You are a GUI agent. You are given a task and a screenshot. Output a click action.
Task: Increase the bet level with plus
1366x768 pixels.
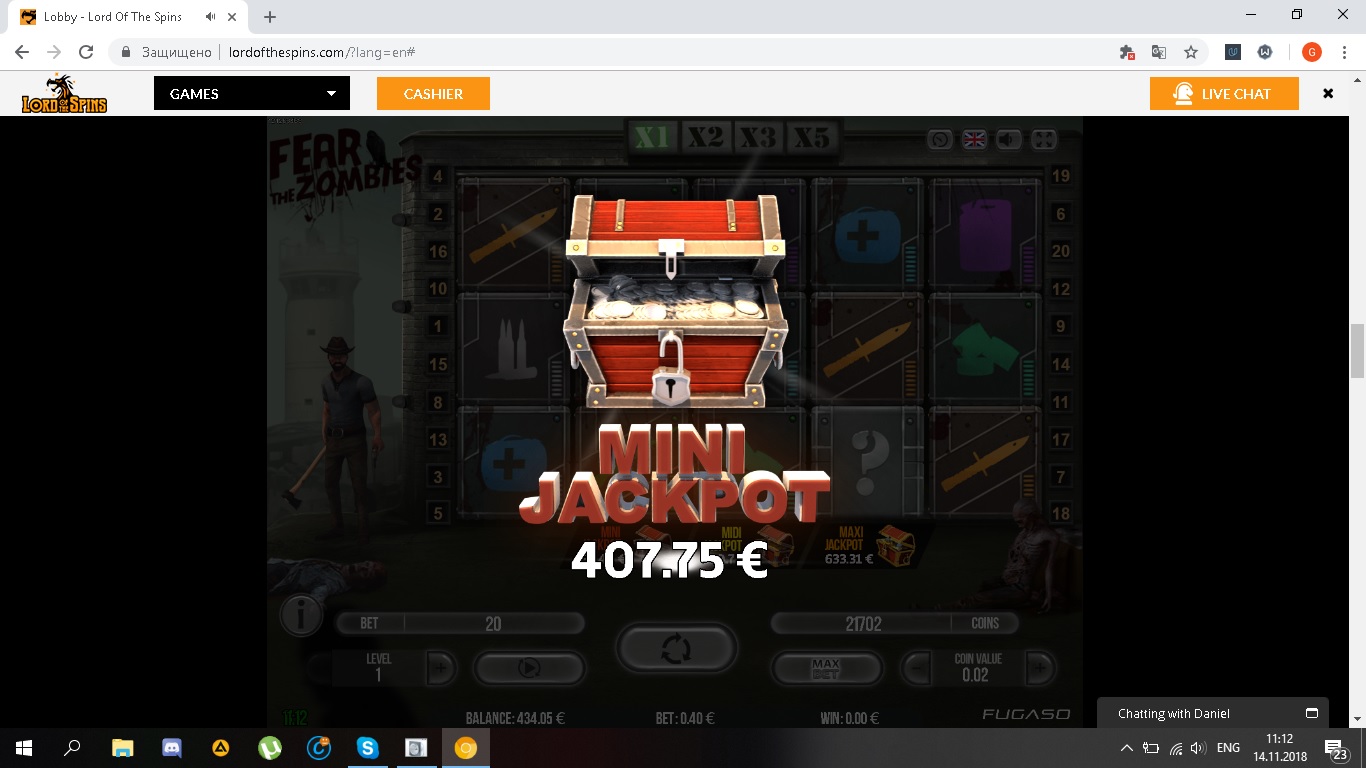(x=440, y=668)
